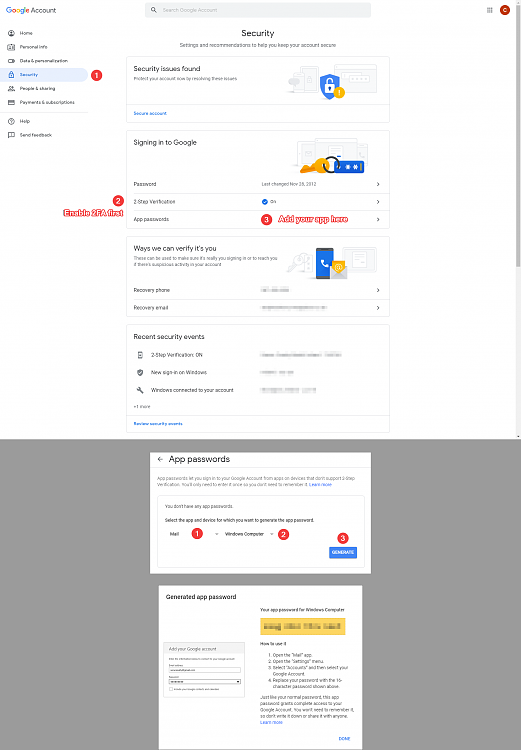
Task: Expand the App passwords row chevron
Action: [378, 220]
